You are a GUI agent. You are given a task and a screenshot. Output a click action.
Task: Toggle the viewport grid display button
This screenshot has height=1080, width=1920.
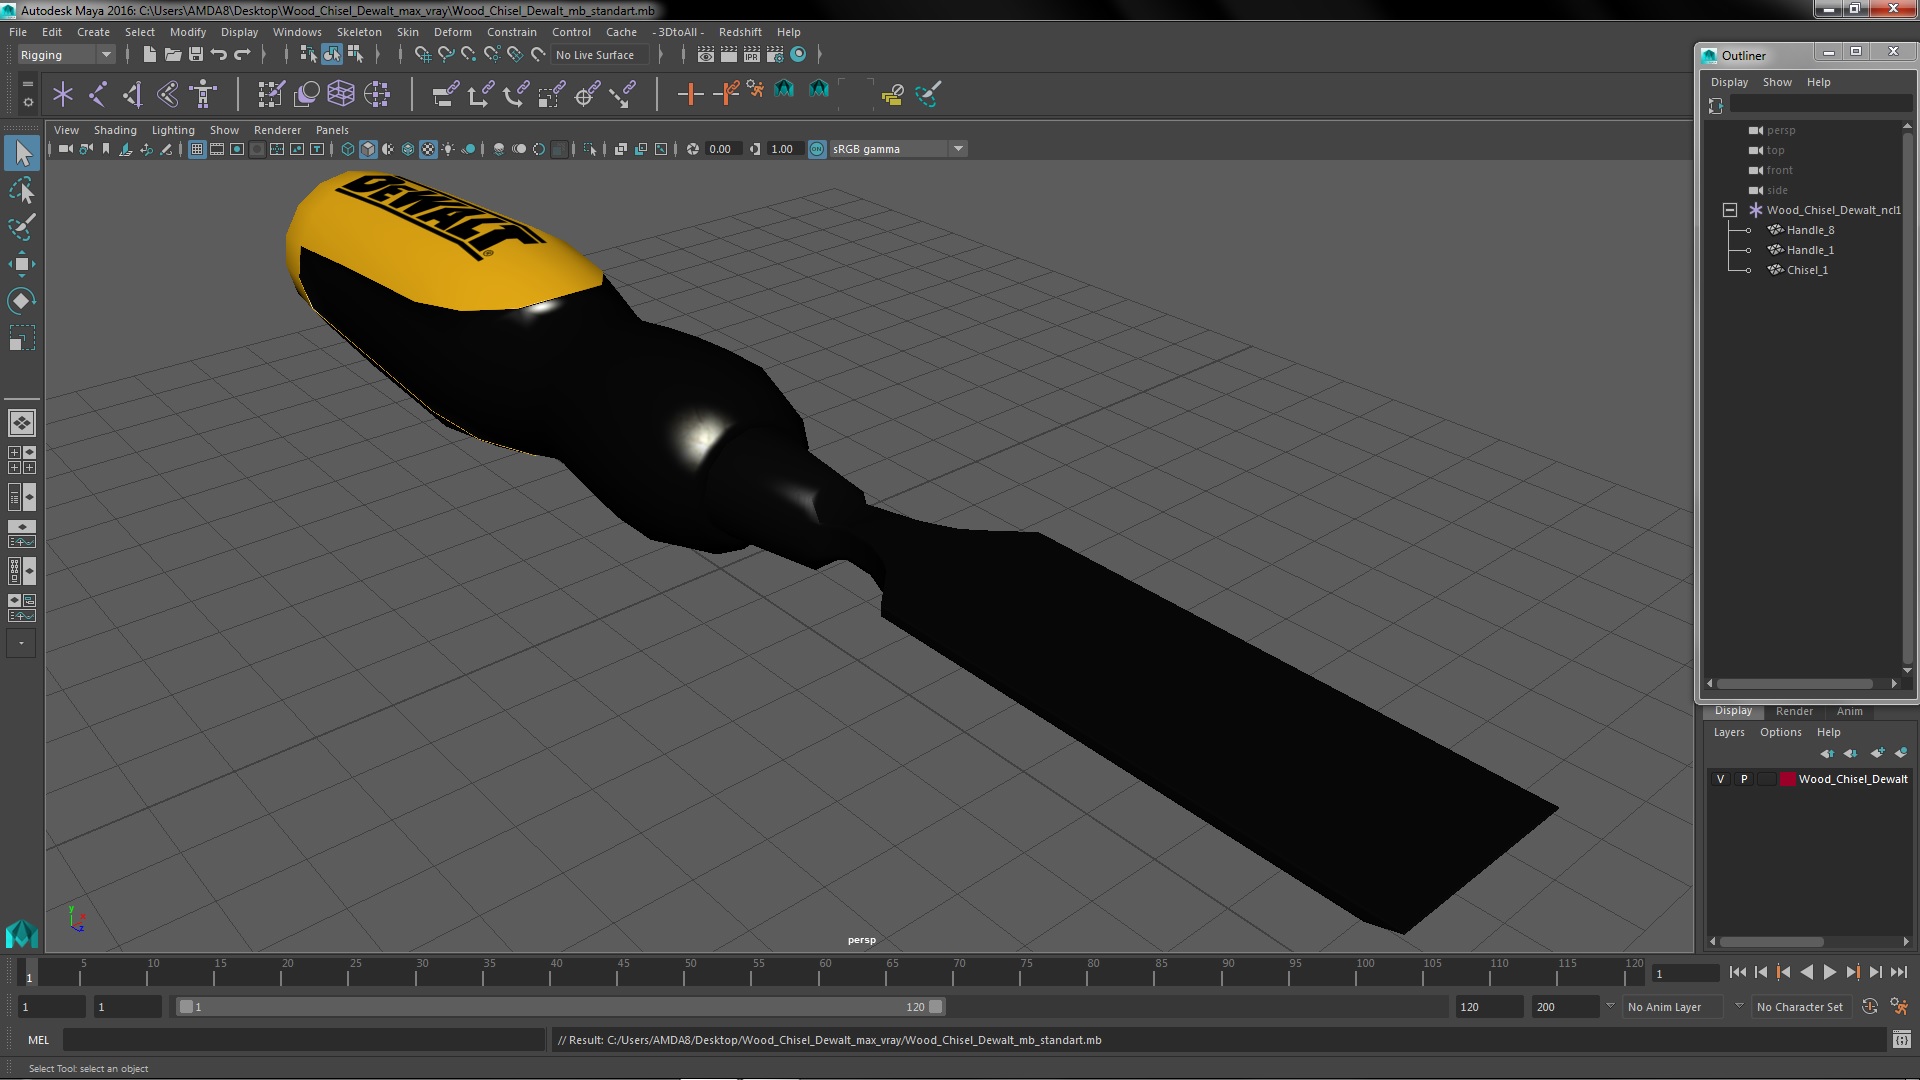pos(197,149)
